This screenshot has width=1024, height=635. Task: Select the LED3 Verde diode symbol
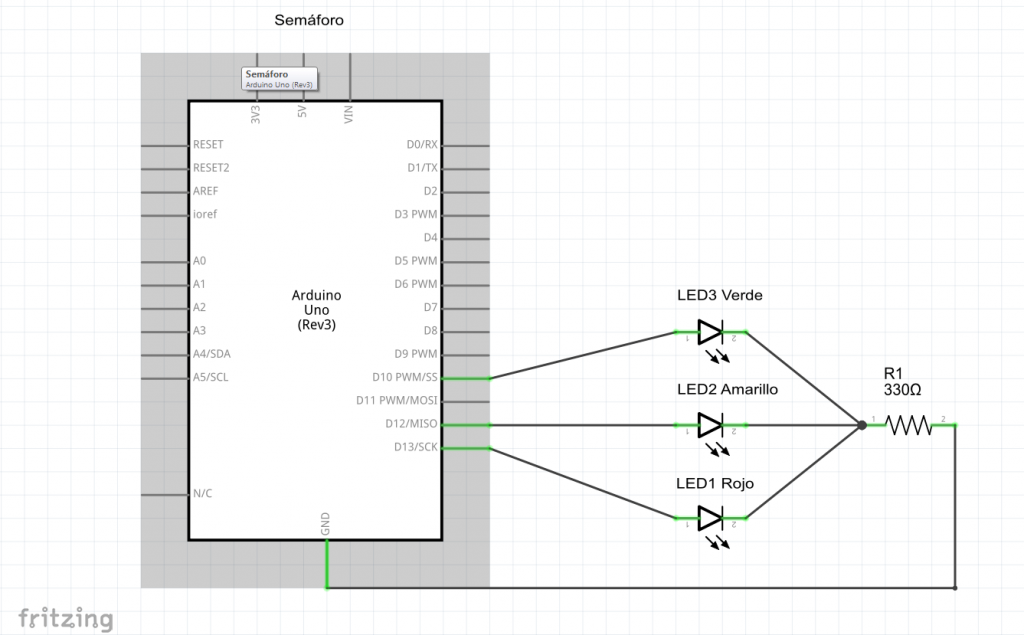tap(710, 332)
